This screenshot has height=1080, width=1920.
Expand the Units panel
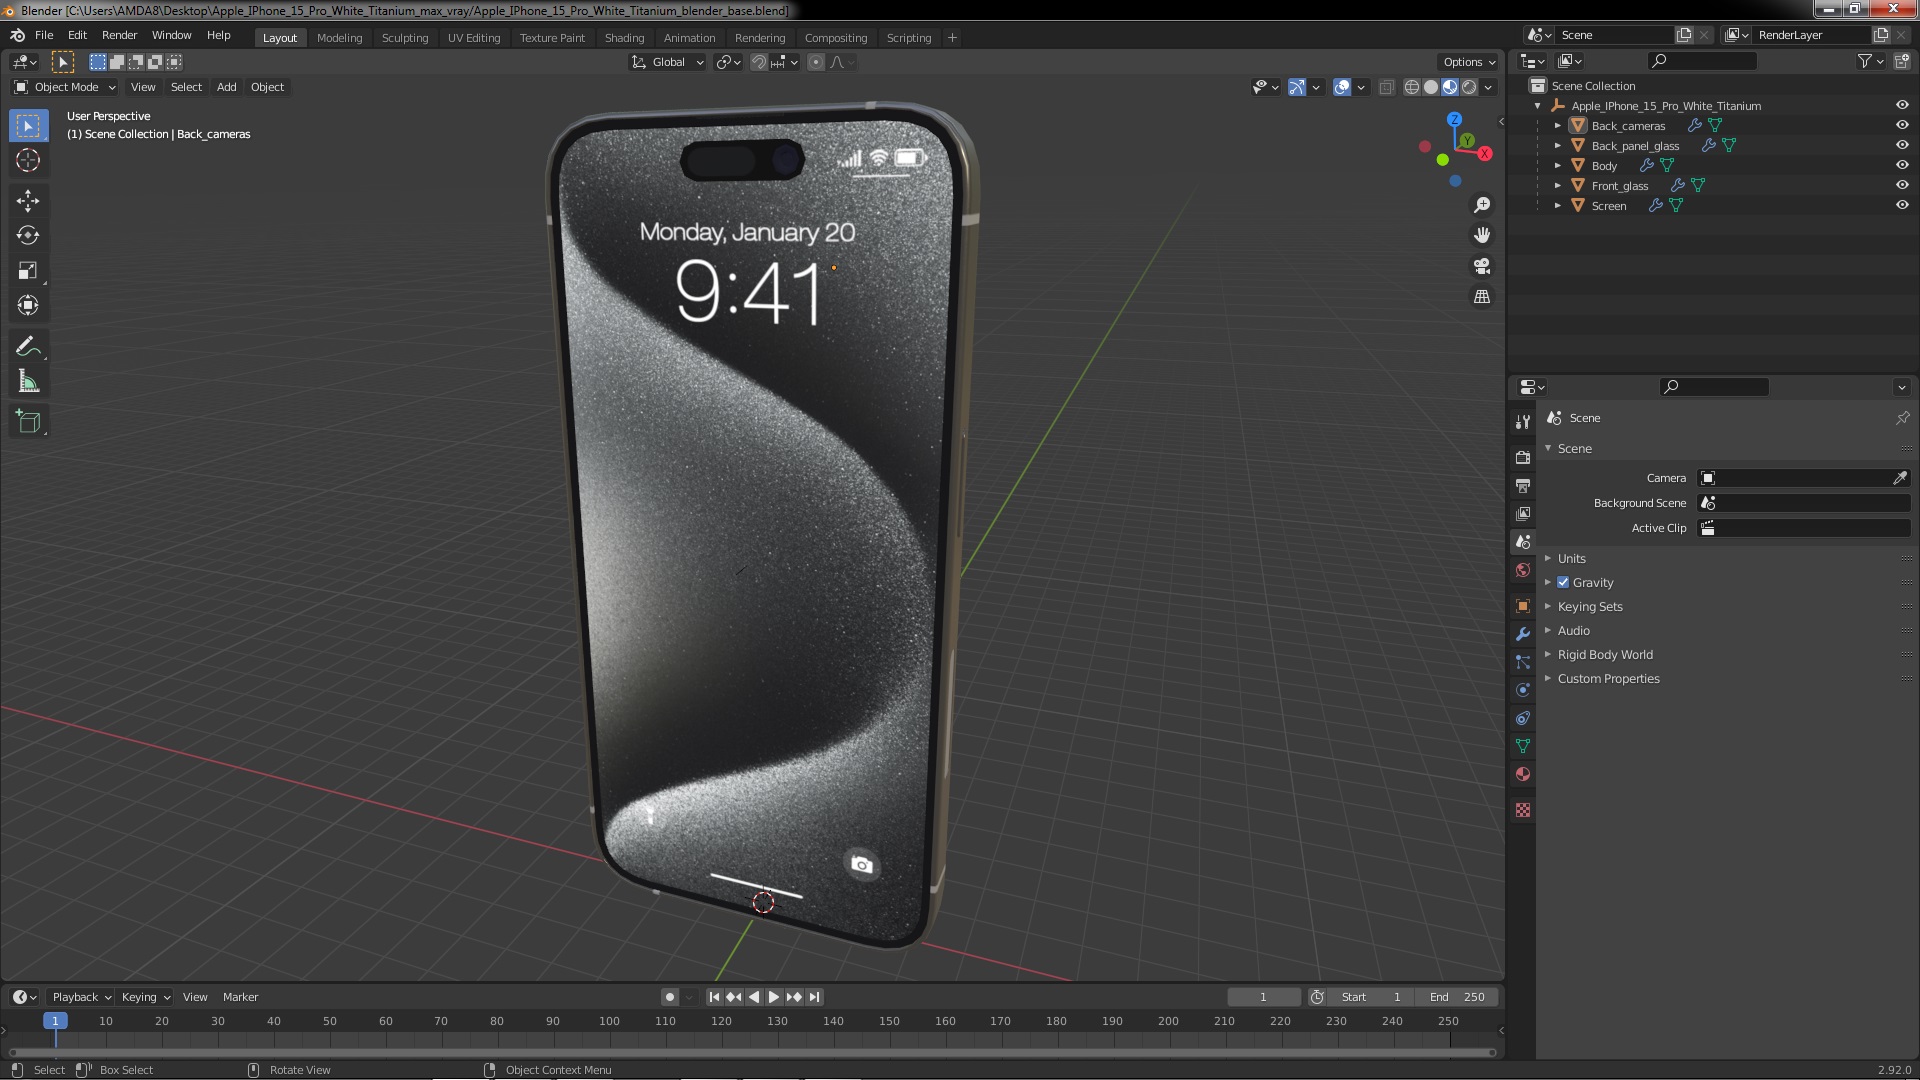(x=1571, y=558)
